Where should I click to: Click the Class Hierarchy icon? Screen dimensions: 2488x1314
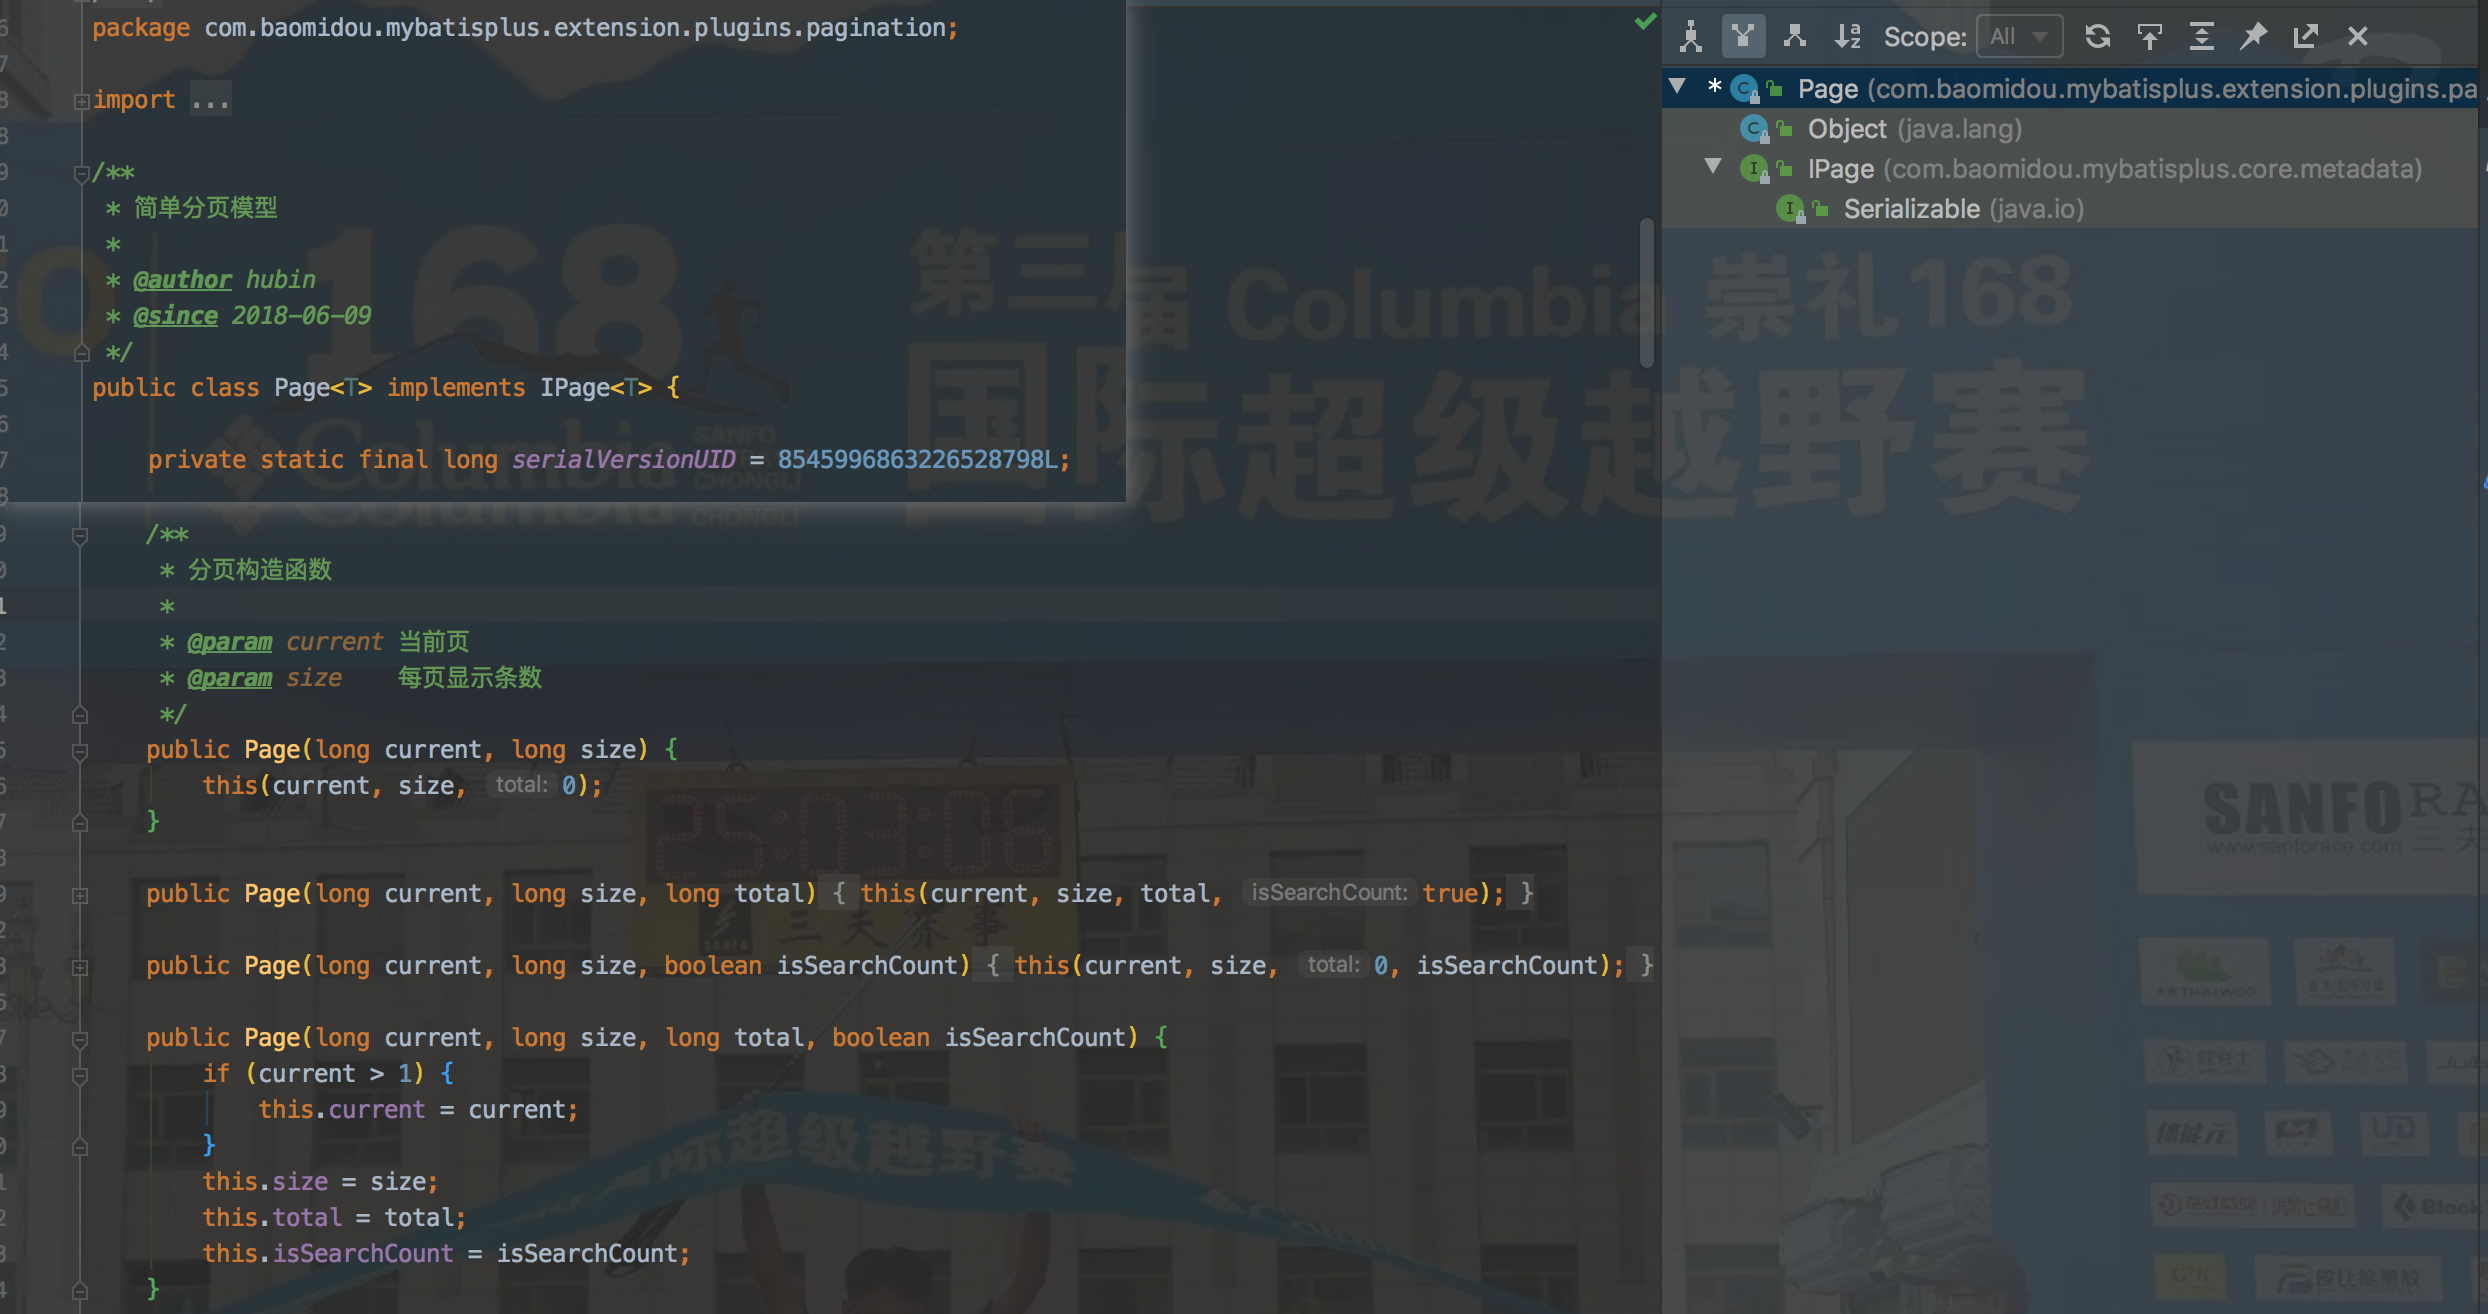coord(1690,36)
